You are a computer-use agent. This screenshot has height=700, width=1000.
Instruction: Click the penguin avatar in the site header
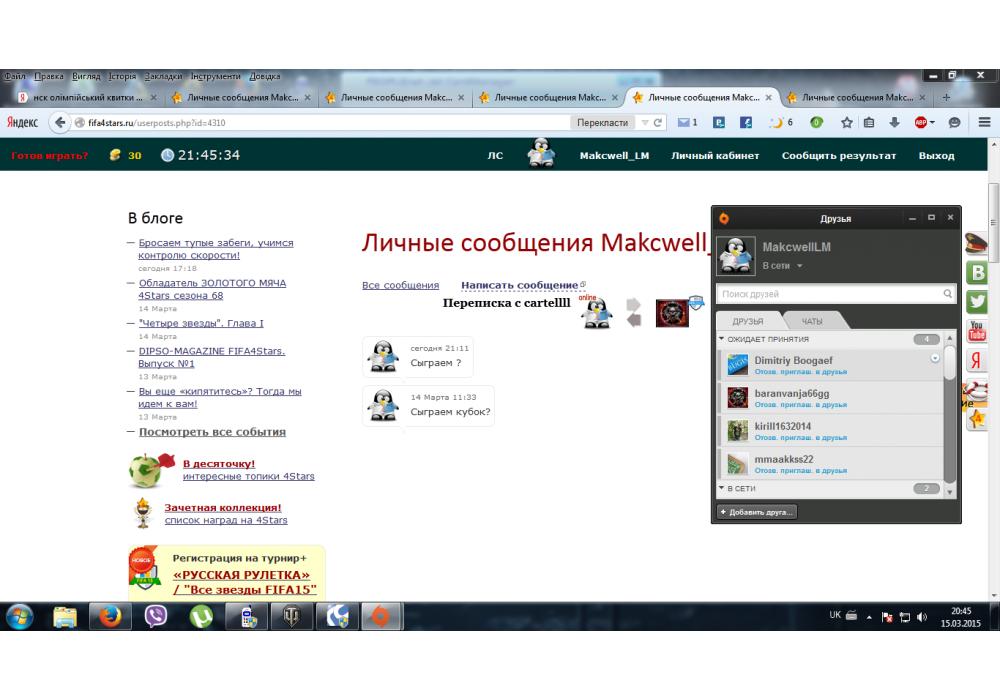[541, 153]
